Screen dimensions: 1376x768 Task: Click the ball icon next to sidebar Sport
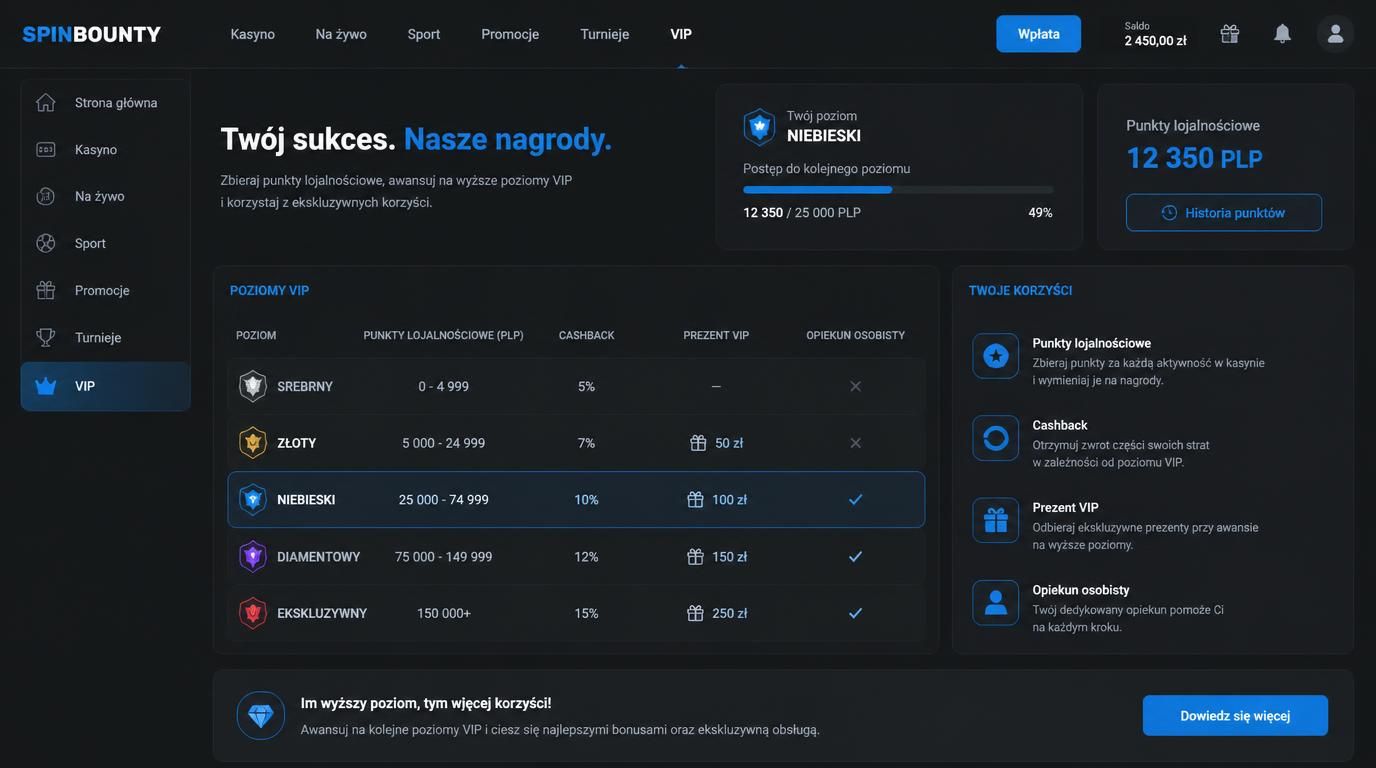(x=46, y=243)
